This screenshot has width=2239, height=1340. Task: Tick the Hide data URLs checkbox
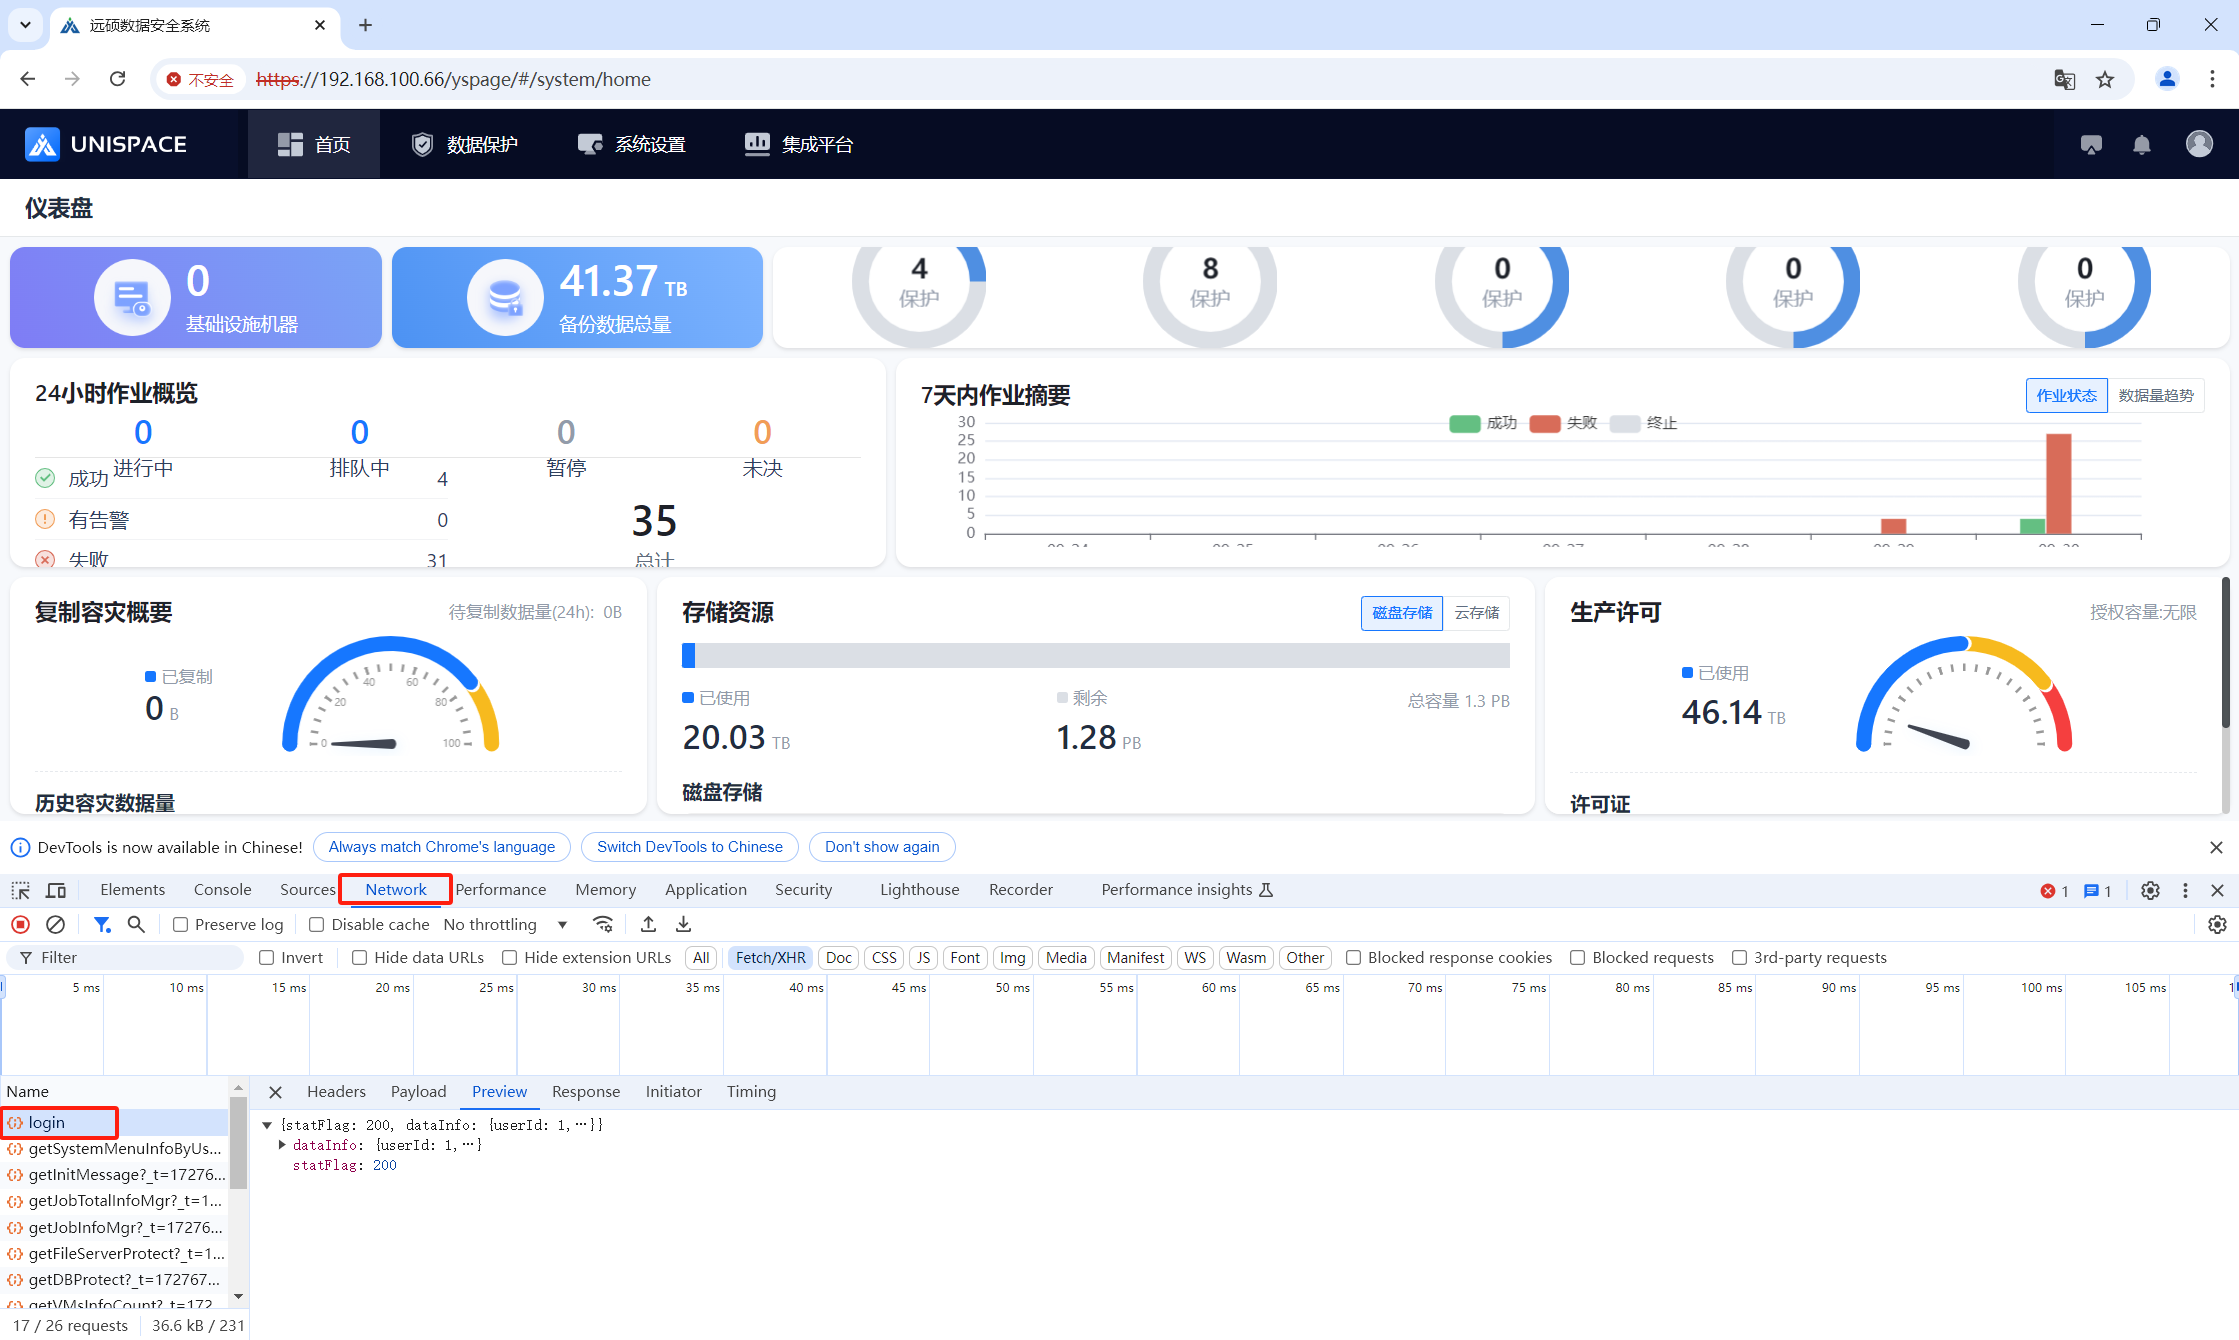[x=360, y=958]
